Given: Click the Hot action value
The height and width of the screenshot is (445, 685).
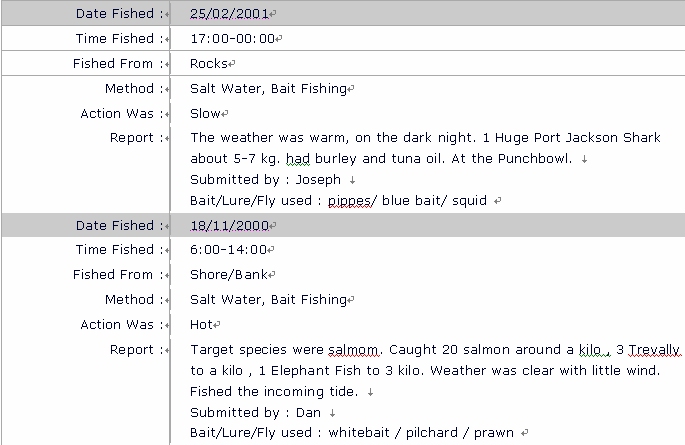Looking at the screenshot, I should tap(201, 325).
